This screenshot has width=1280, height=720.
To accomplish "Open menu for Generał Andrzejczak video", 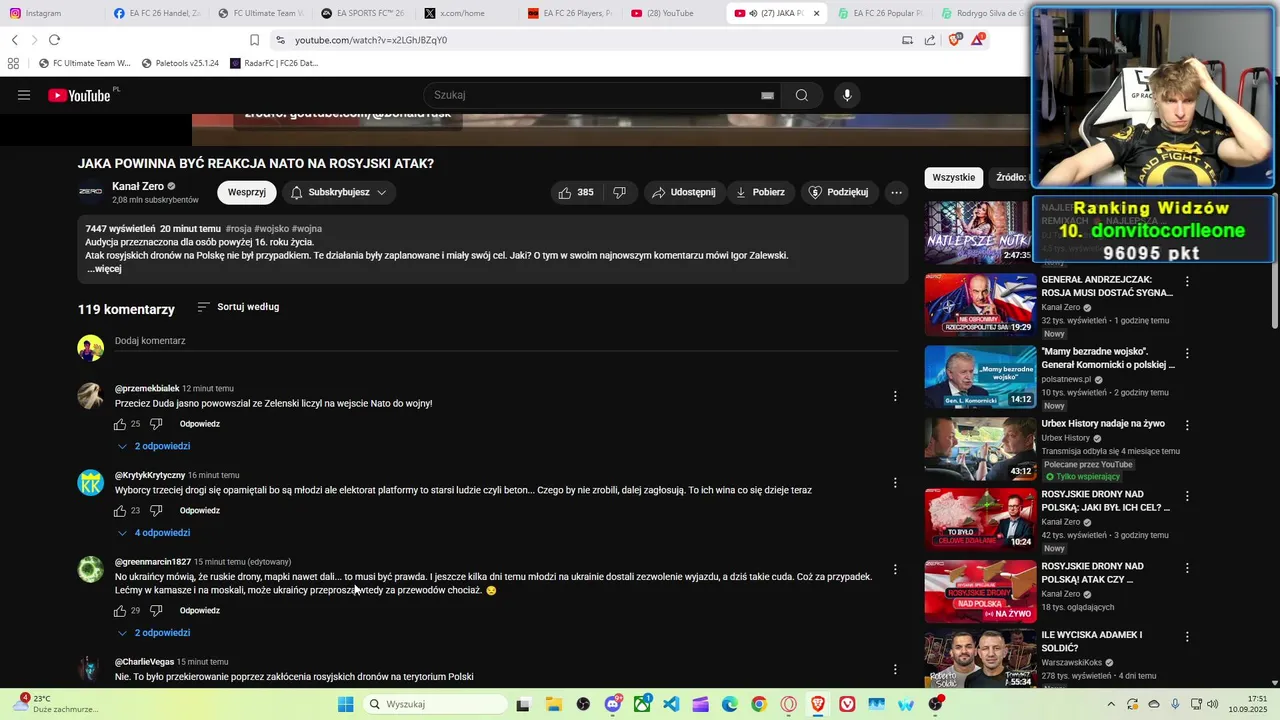I will point(1187,281).
